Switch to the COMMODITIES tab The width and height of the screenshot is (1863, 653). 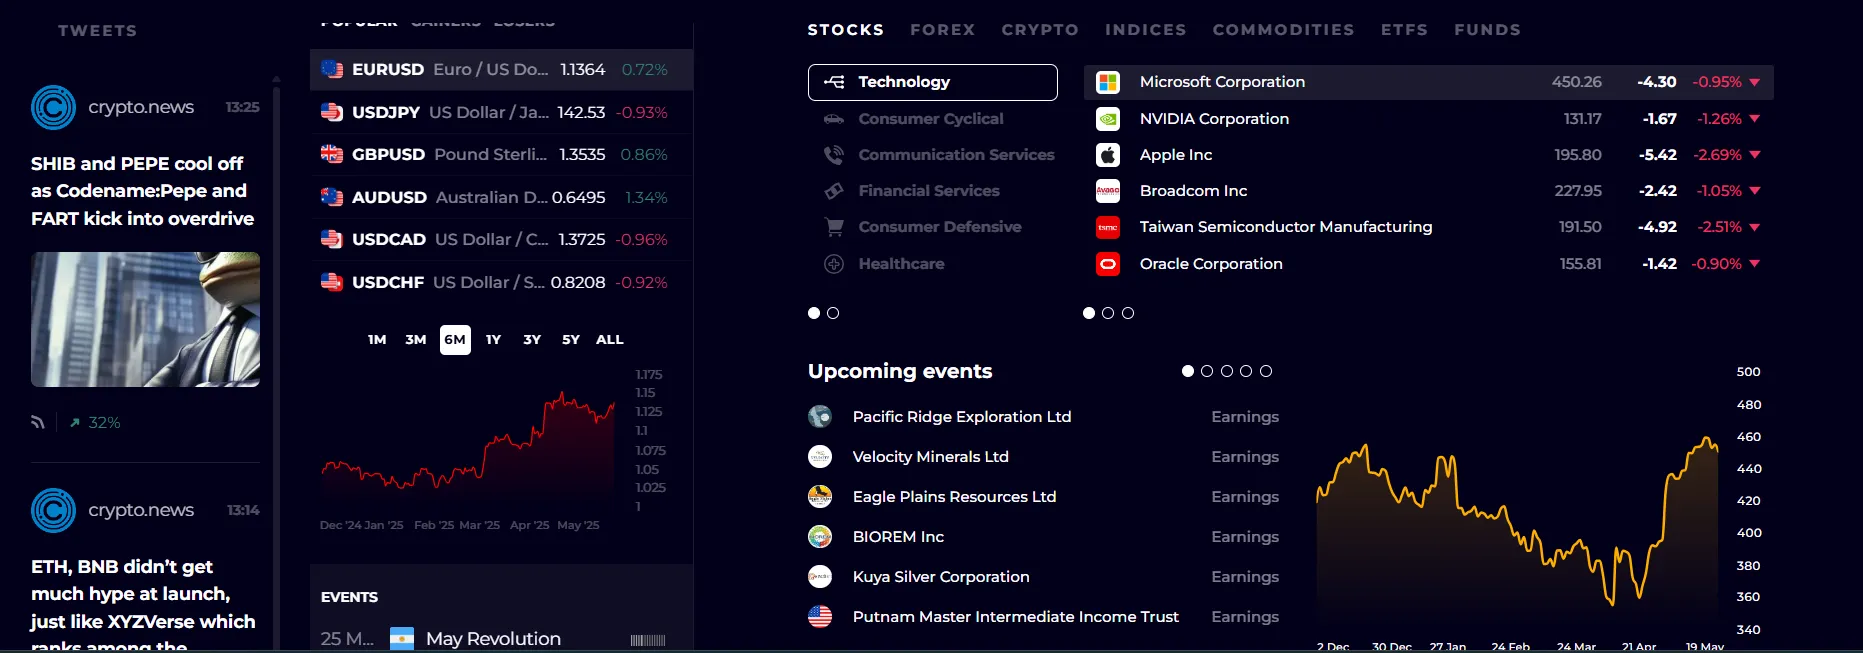pyautogui.click(x=1283, y=30)
